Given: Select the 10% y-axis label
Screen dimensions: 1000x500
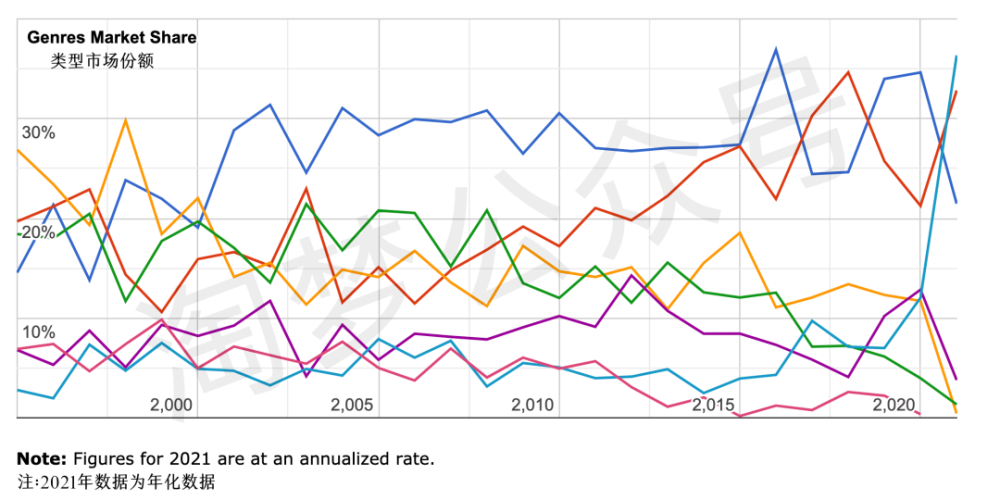Looking at the screenshot, I should [x=38, y=332].
